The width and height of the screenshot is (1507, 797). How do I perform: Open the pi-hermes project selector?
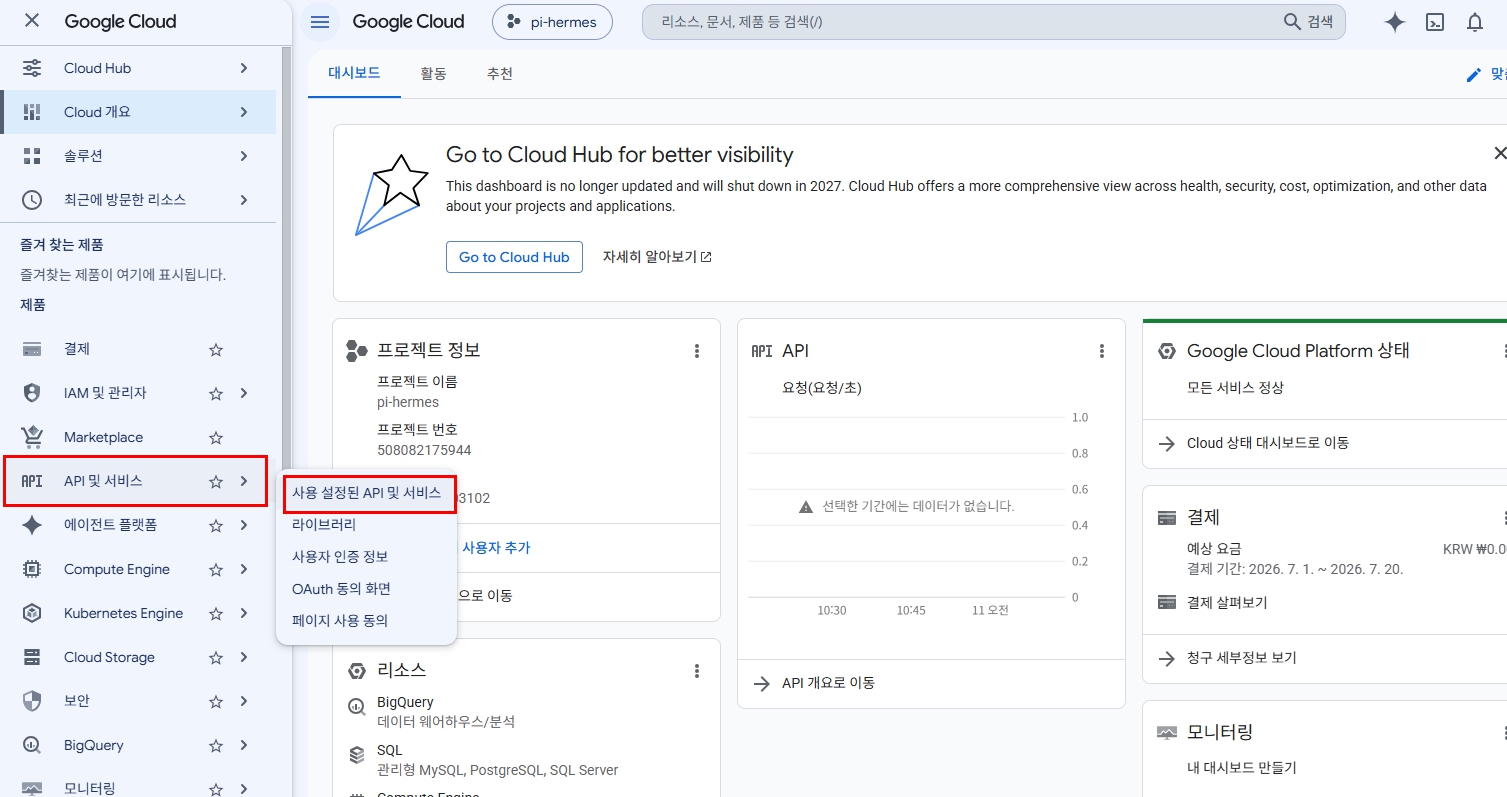click(552, 22)
